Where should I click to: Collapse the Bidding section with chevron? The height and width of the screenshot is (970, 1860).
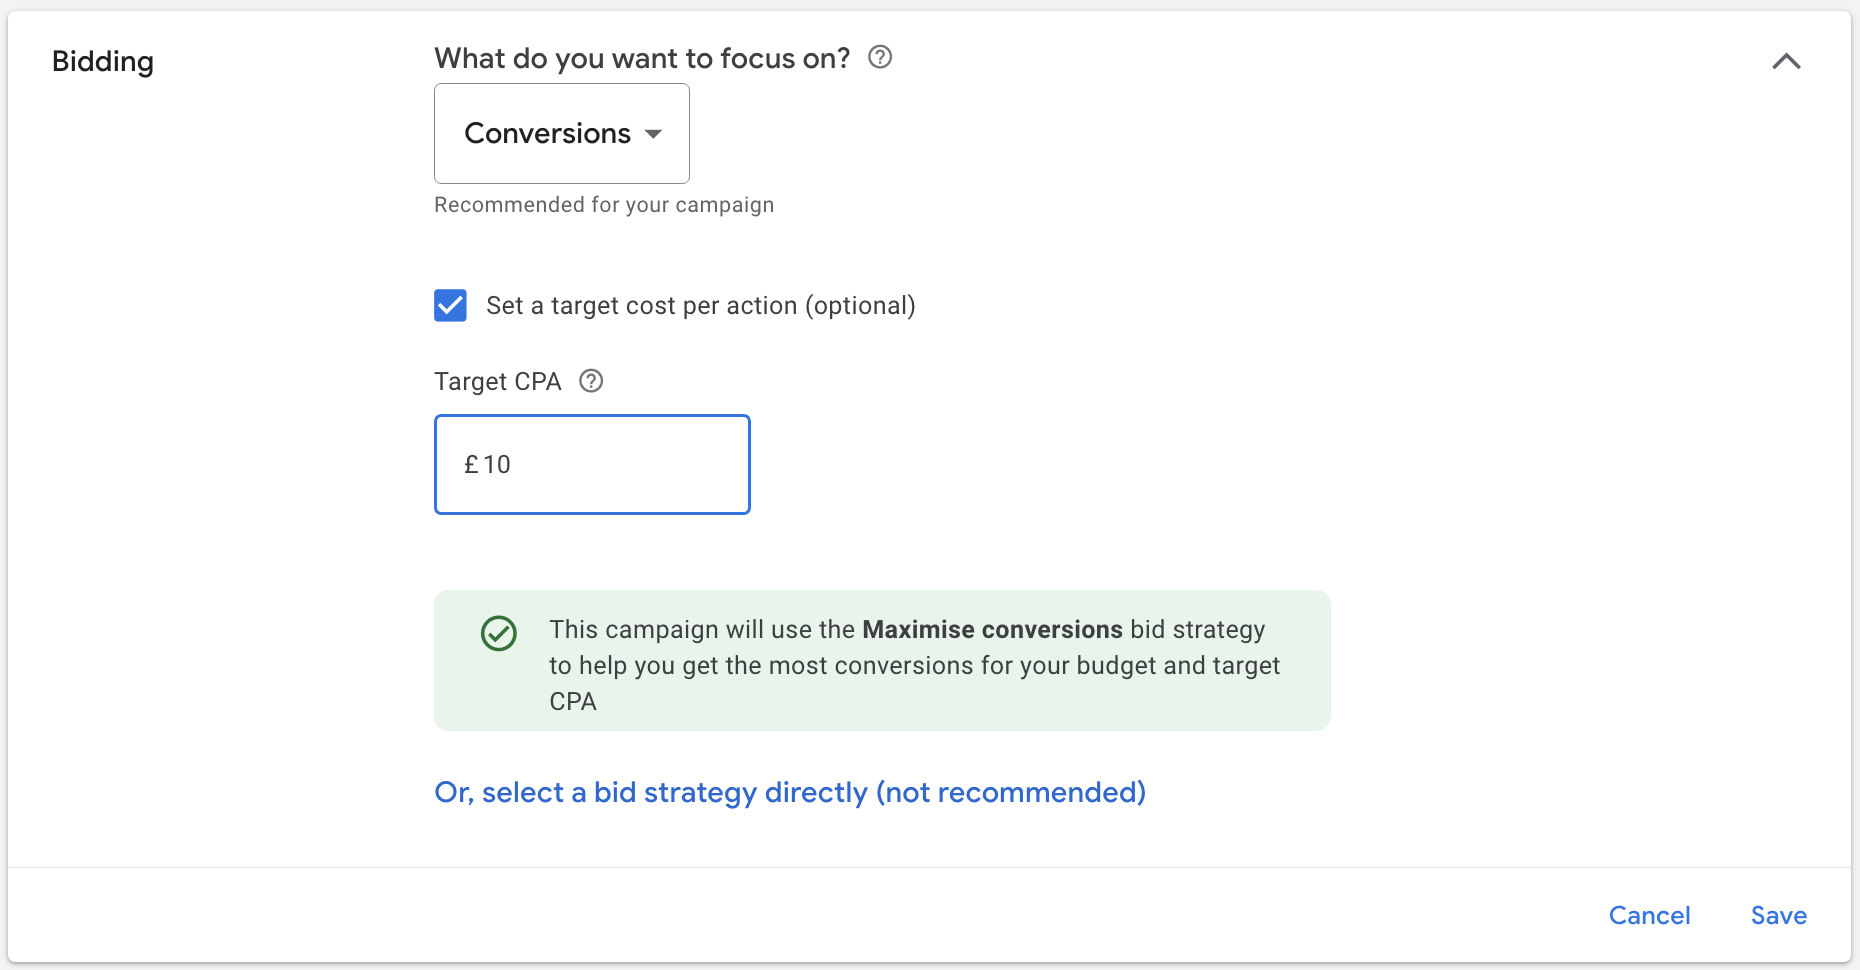click(x=1786, y=62)
